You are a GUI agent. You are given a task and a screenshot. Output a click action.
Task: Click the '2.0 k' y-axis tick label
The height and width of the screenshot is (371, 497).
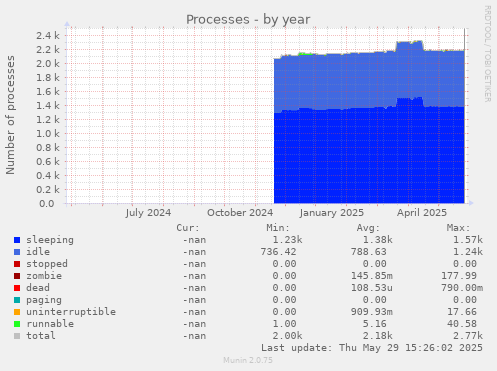pyautogui.click(x=48, y=64)
